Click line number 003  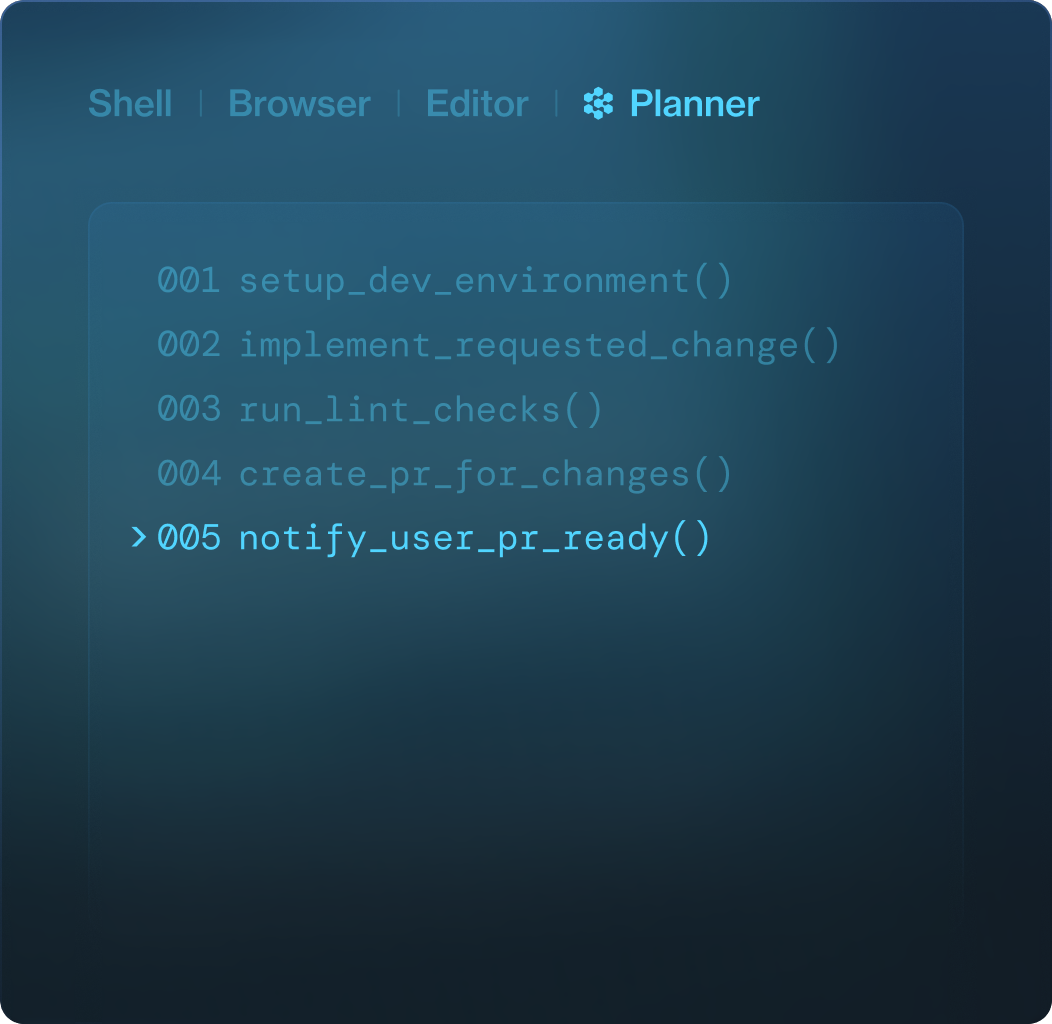pyautogui.click(x=188, y=410)
